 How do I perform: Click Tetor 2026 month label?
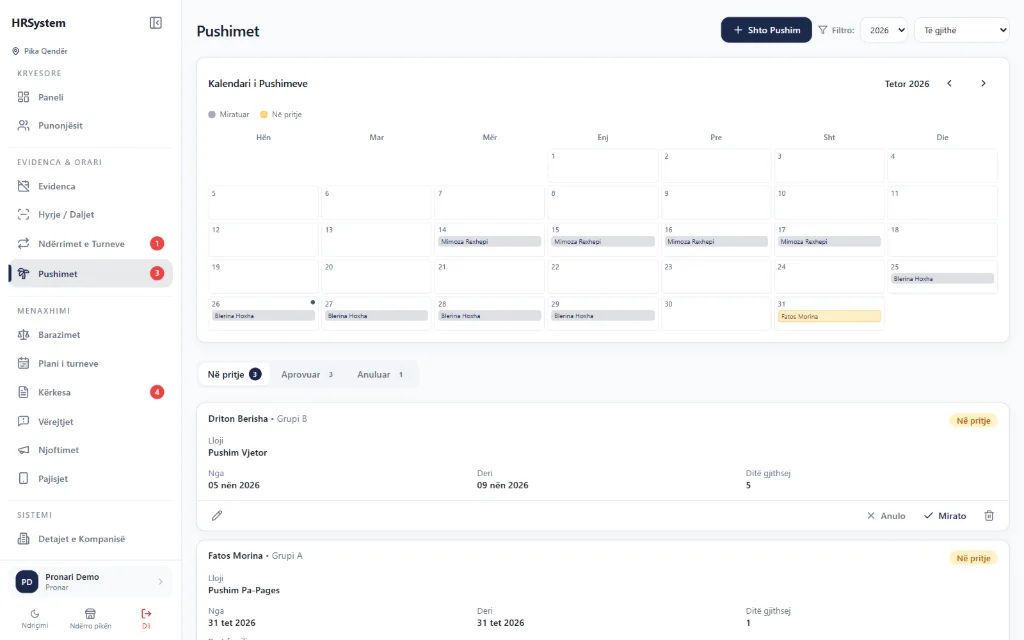click(906, 84)
